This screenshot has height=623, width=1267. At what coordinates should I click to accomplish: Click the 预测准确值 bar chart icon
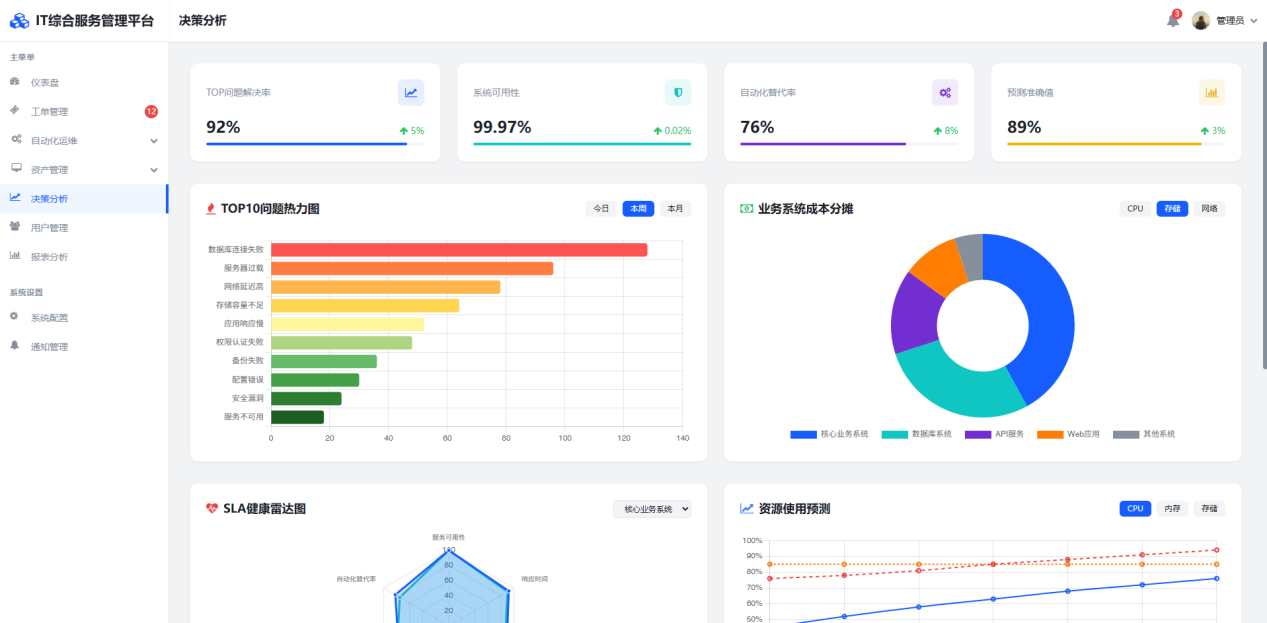pyautogui.click(x=1211, y=93)
